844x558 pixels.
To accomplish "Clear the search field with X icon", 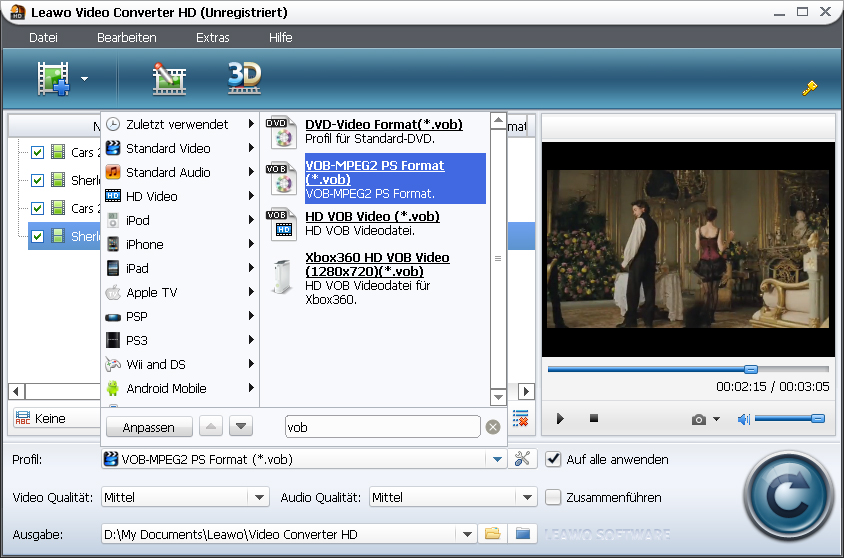I will tap(492, 427).
